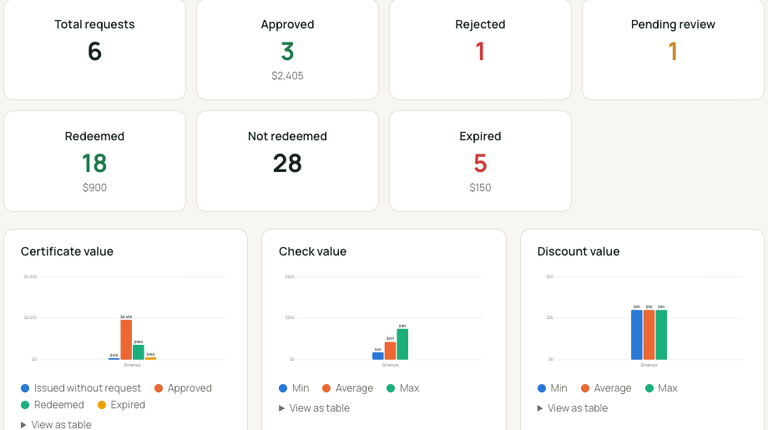768x430 pixels.
Task: Click the Not redeemed count 28
Action: point(288,163)
